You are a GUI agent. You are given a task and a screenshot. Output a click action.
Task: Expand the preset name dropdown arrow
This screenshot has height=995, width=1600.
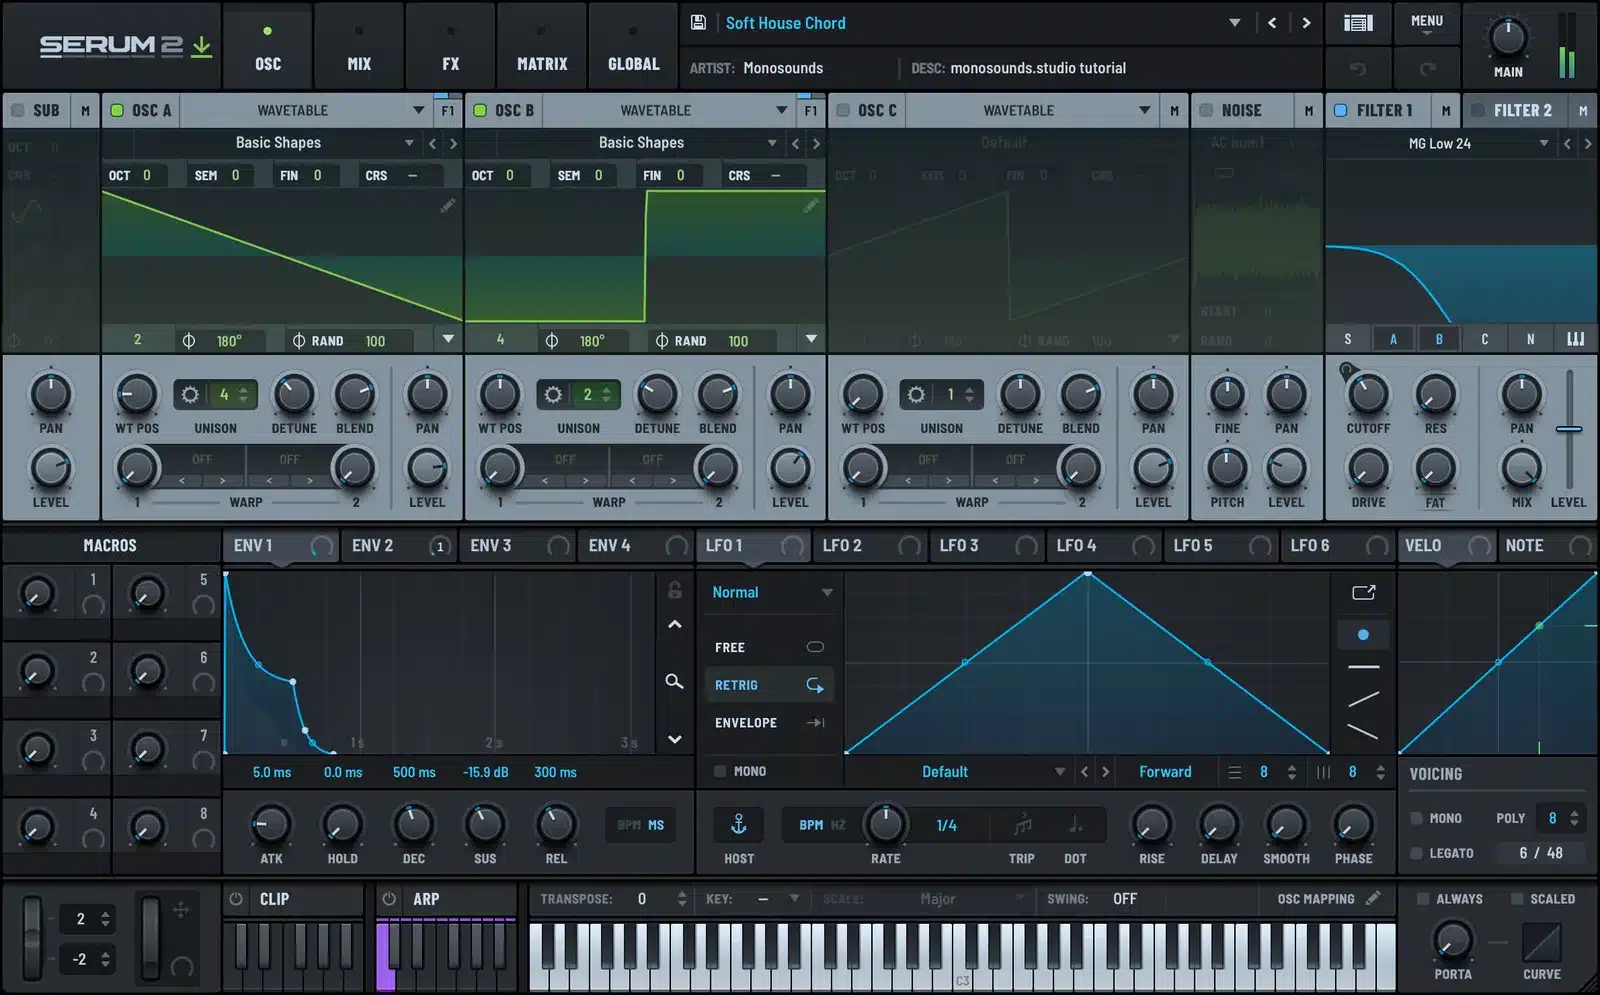click(1234, 22)
